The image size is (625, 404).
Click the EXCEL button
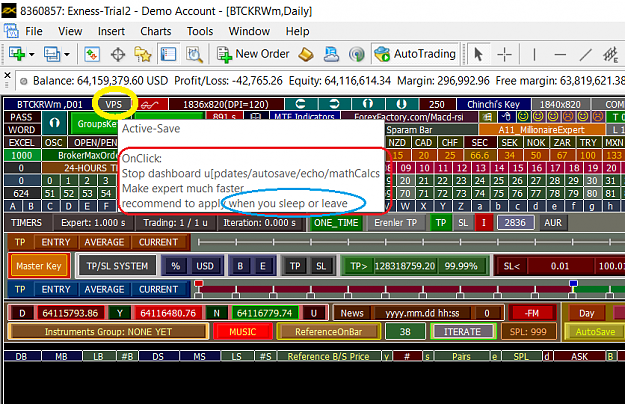22,143
